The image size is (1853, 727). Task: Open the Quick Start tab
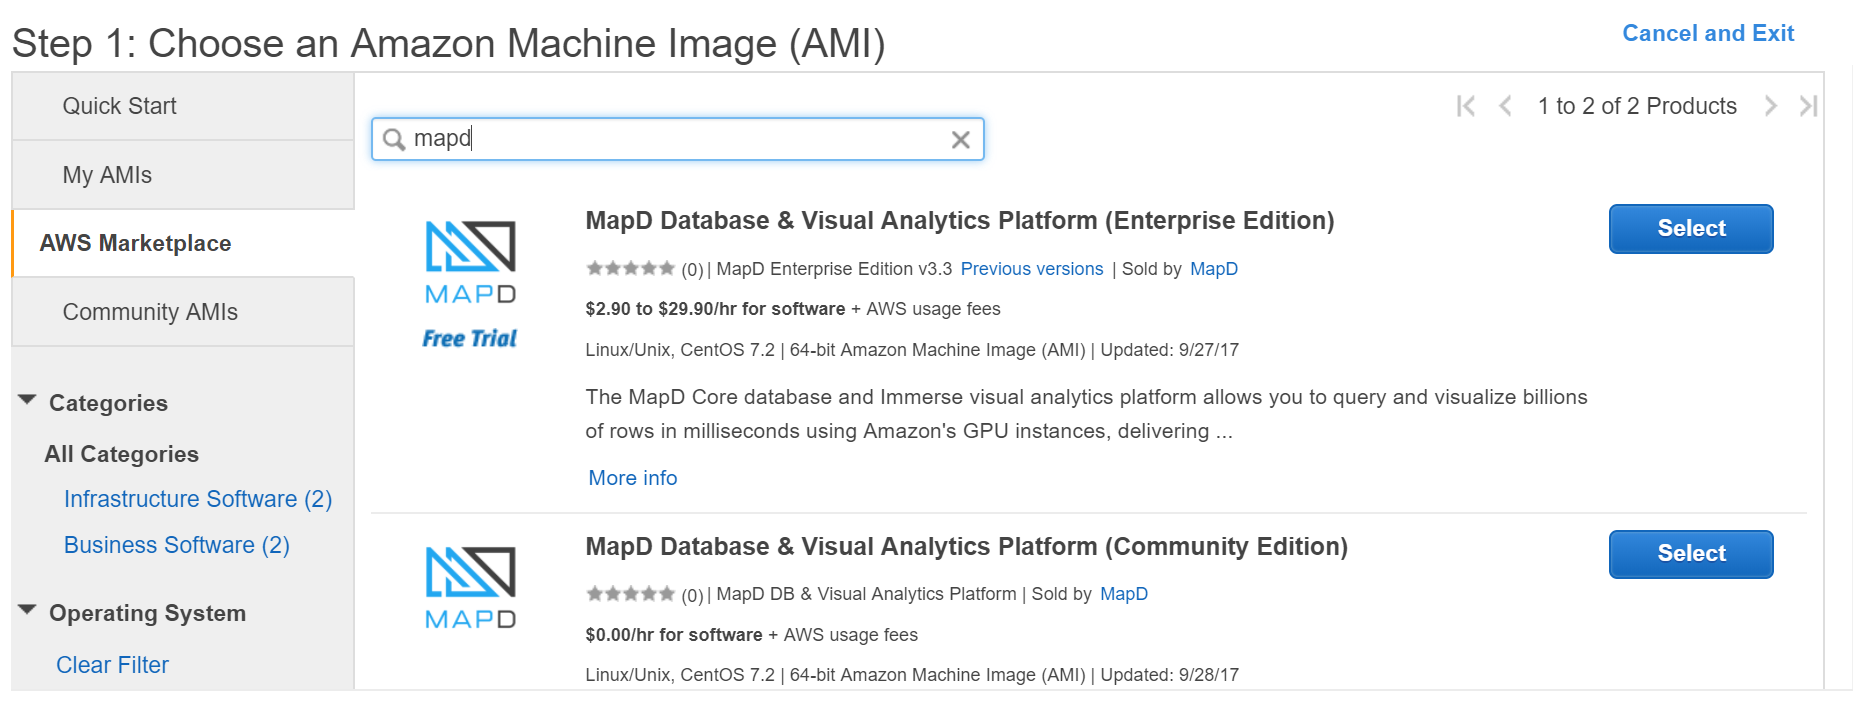[119, 106]
